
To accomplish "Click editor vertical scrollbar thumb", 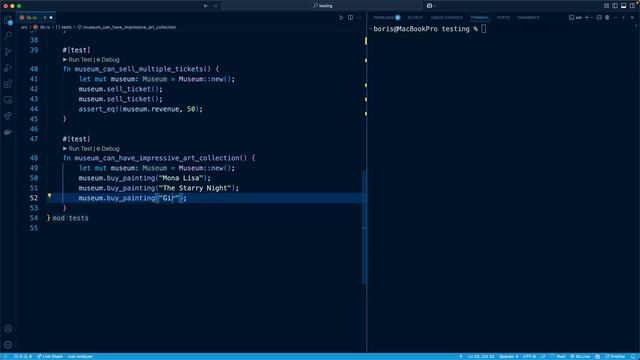I will pos(364,227).
